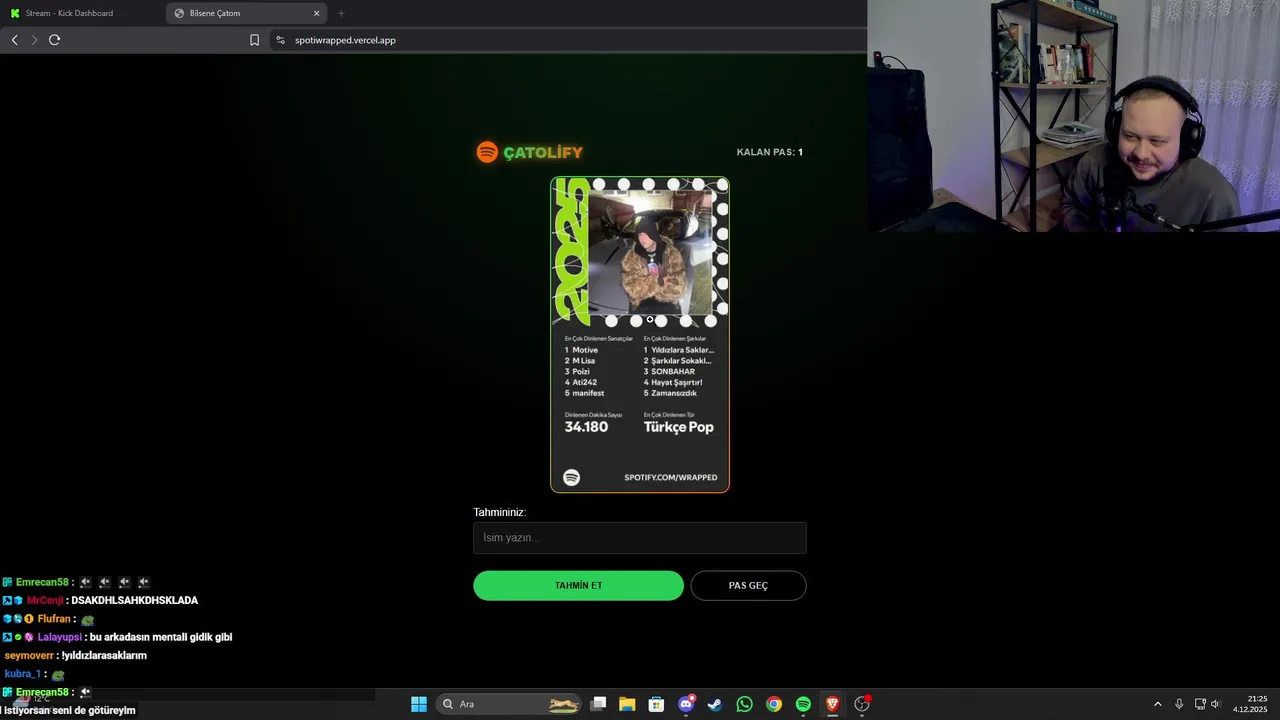Click chat username seymoverr
The height and width of the screenshot is (720, 1280).
(29, 656)
